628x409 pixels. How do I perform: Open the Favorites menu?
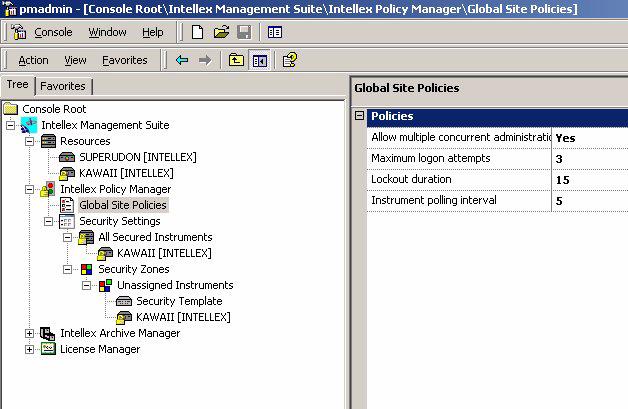[x=125, y=60]
